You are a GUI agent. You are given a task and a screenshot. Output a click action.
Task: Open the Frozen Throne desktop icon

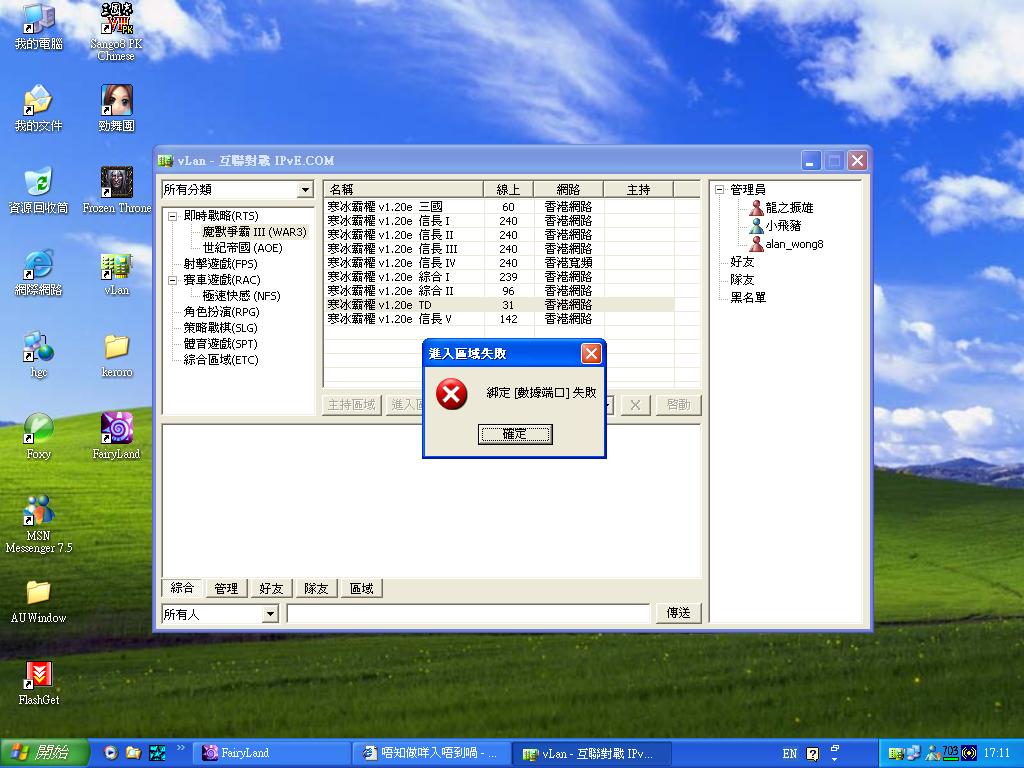pos(116,184)
